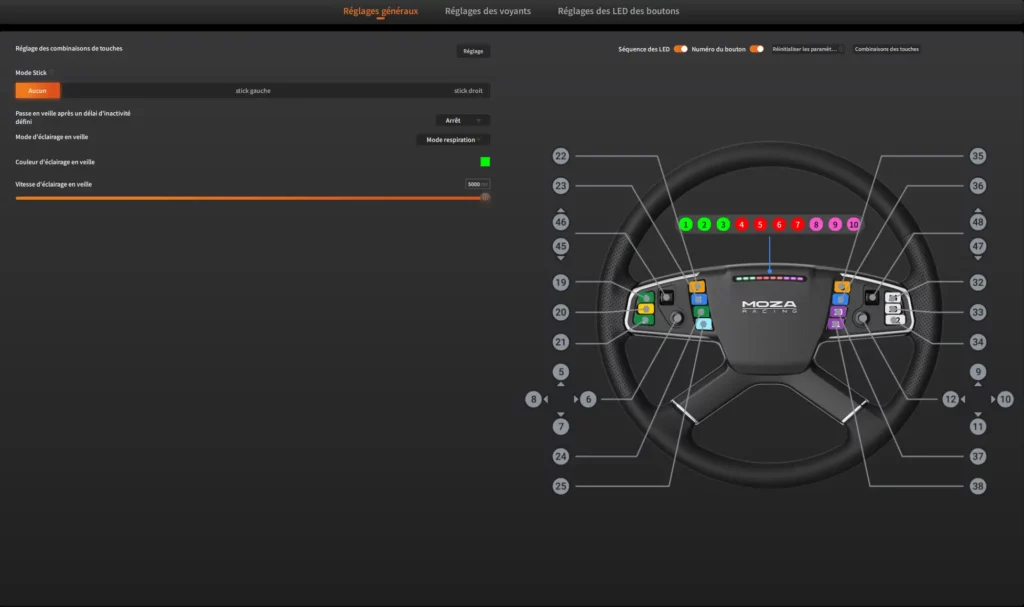
Task: Select LED number 8 pink circle
Action: 816,225
